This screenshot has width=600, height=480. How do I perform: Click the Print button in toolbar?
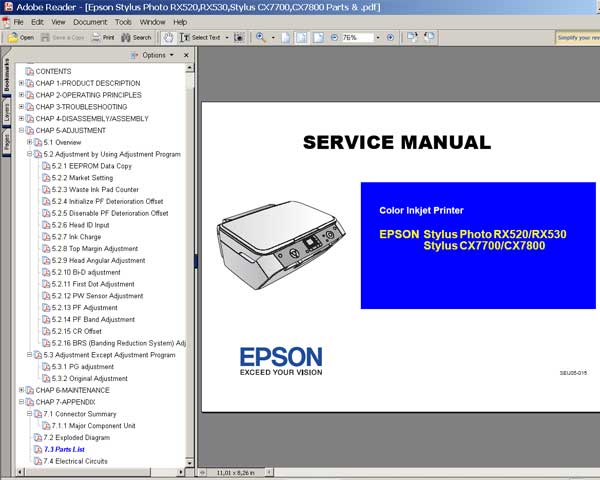[103, 38]
